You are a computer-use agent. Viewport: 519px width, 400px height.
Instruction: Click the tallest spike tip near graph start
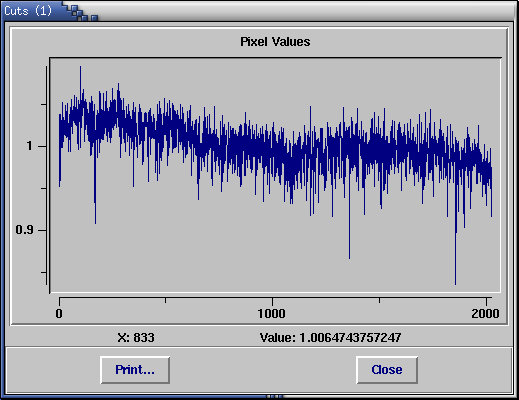pos(80,67)
